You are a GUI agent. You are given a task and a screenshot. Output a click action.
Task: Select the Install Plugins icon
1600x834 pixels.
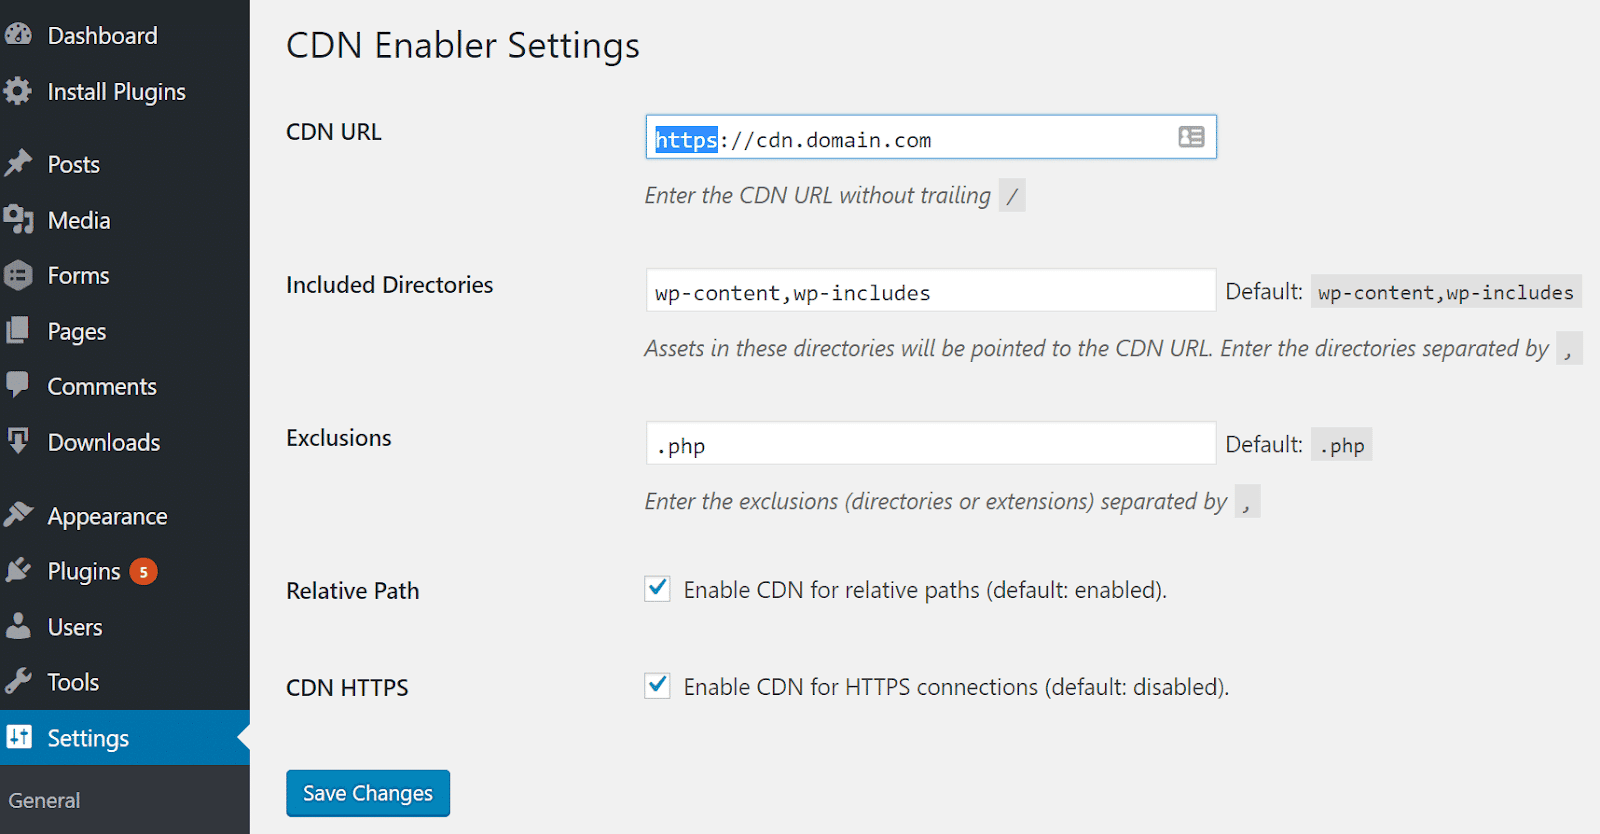pos(20,91)
